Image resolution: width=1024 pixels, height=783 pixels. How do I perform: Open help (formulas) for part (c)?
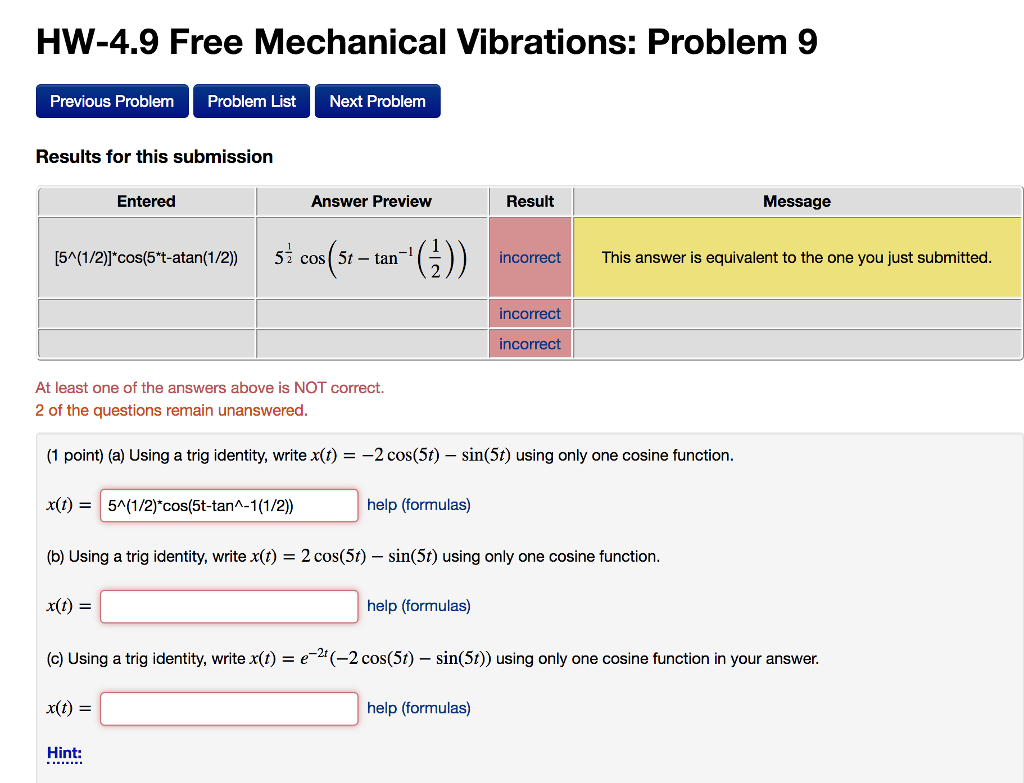pos(418,707)
